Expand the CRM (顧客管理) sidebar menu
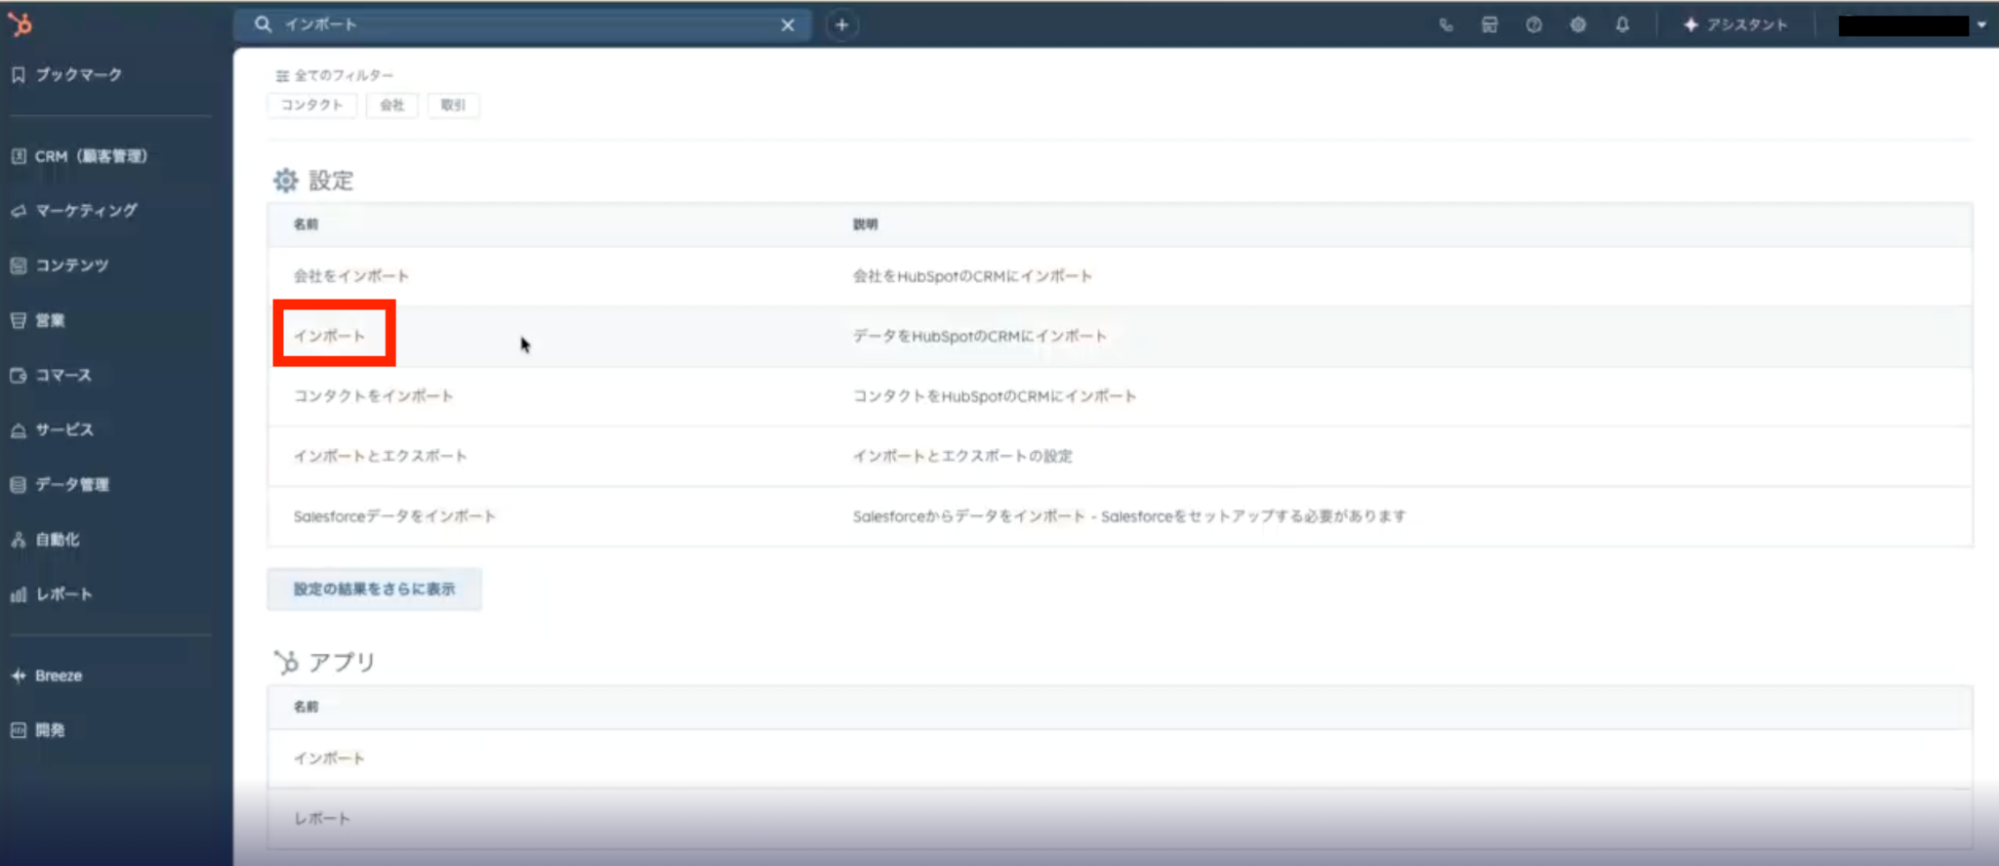This screenshot has width=1999, height=866. point(90,156)
